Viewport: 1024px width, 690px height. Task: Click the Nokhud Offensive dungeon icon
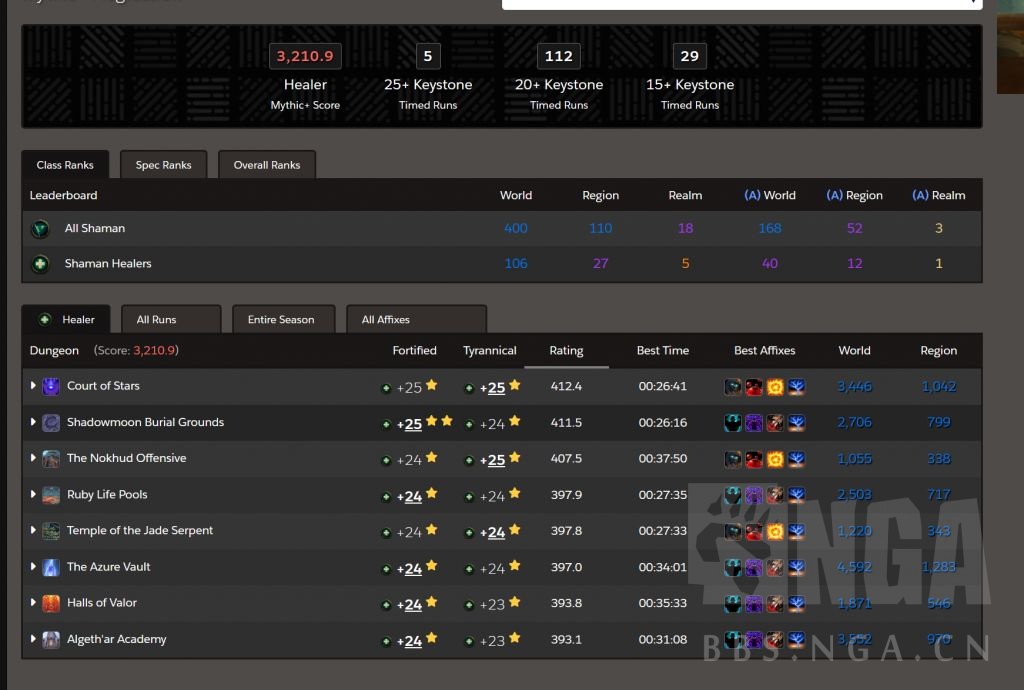click(x=51, y=459)
